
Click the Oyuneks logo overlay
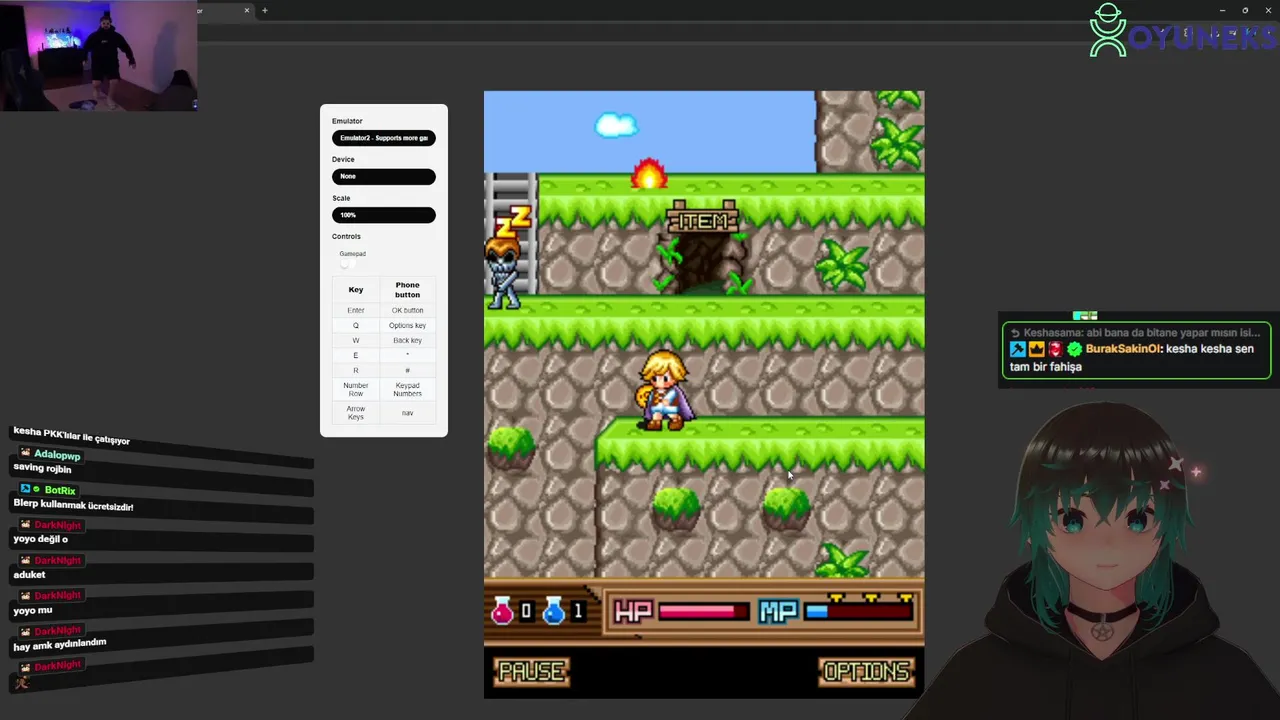pos(1182,32)
